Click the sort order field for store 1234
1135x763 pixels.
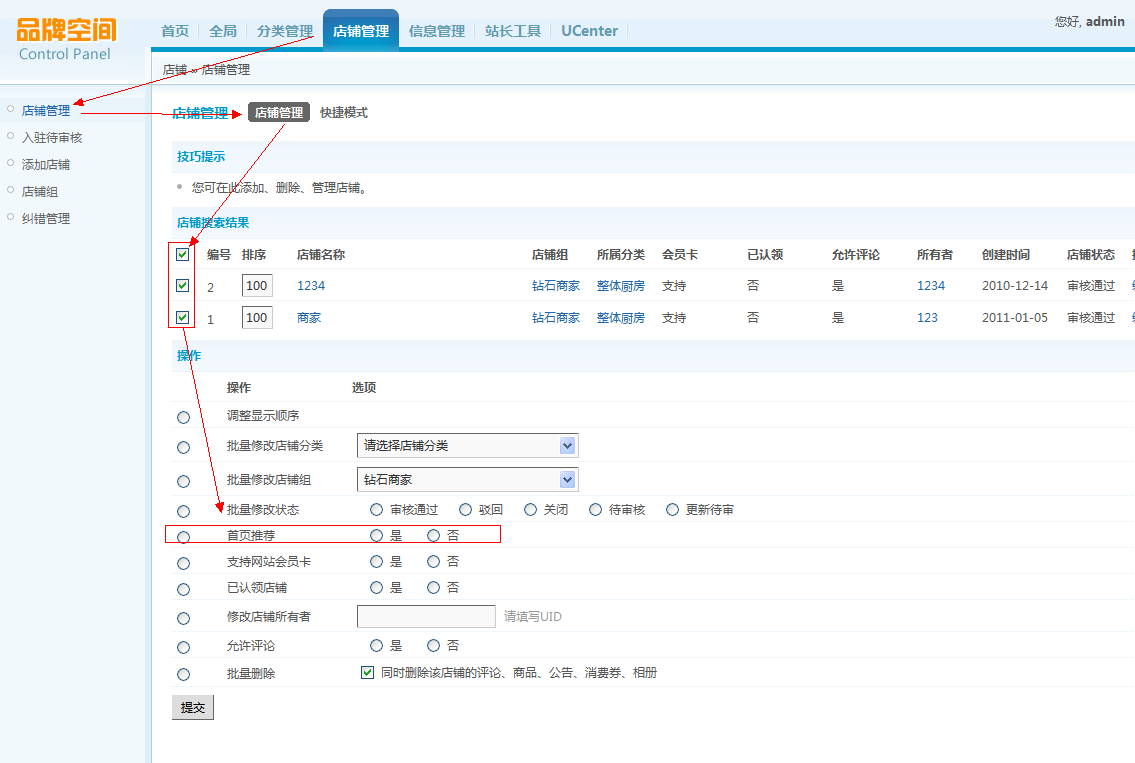click(x=257, y=286)
